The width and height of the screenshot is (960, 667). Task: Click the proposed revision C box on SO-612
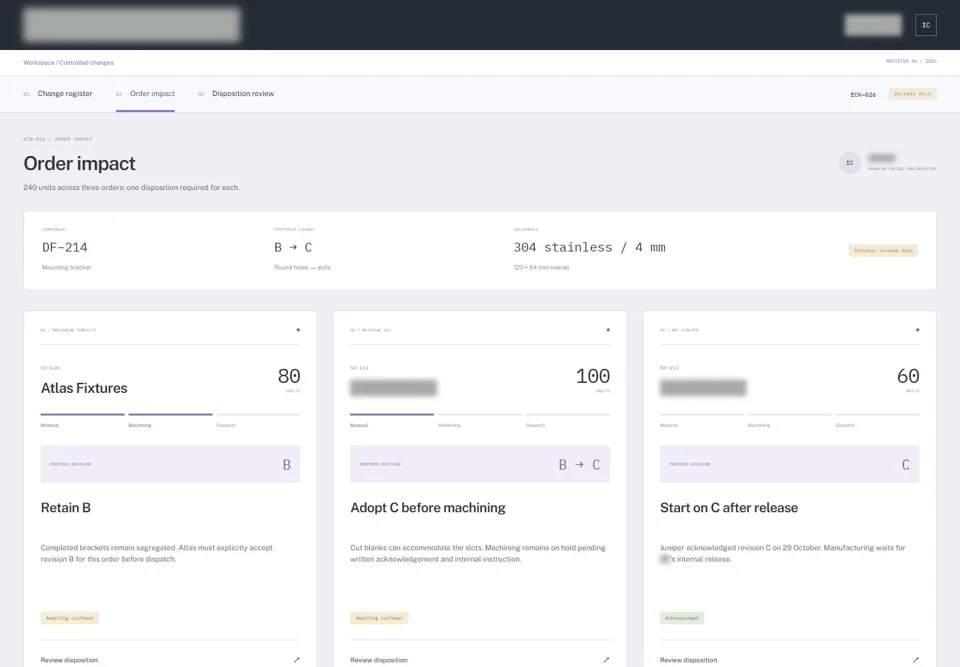click(x=789, y=464)
